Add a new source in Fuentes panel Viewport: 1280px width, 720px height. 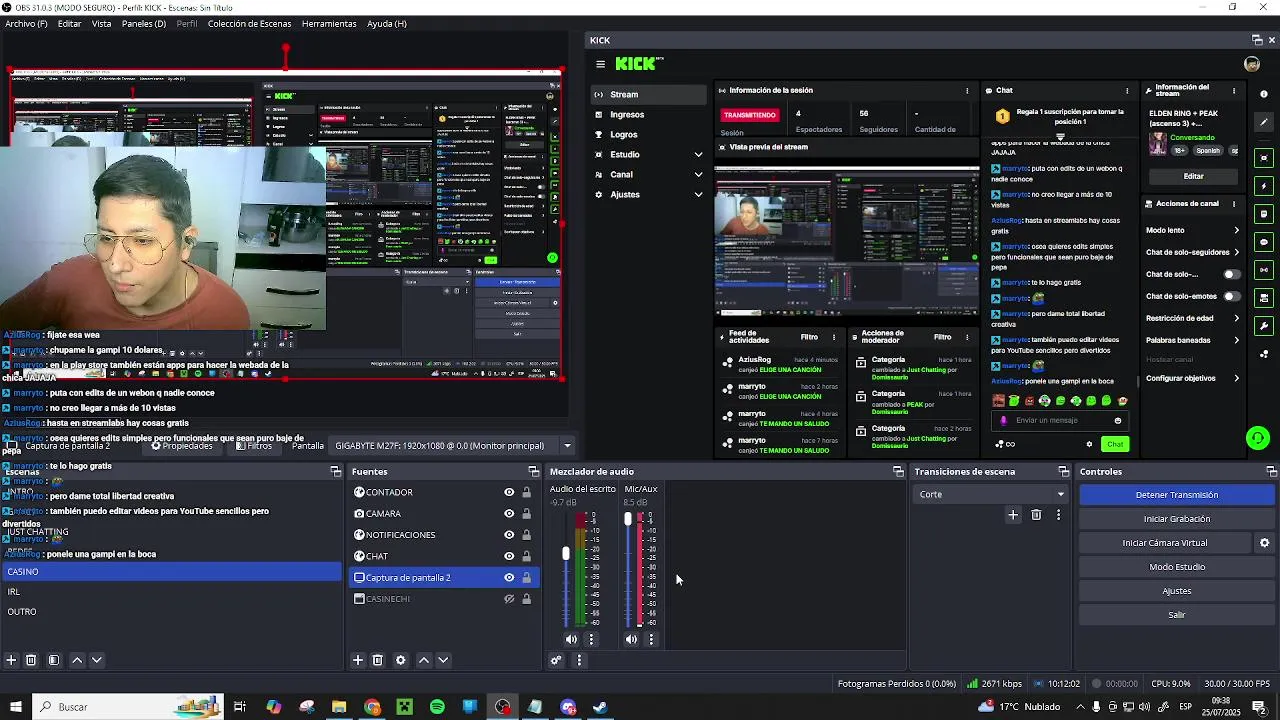pos(358,660)
